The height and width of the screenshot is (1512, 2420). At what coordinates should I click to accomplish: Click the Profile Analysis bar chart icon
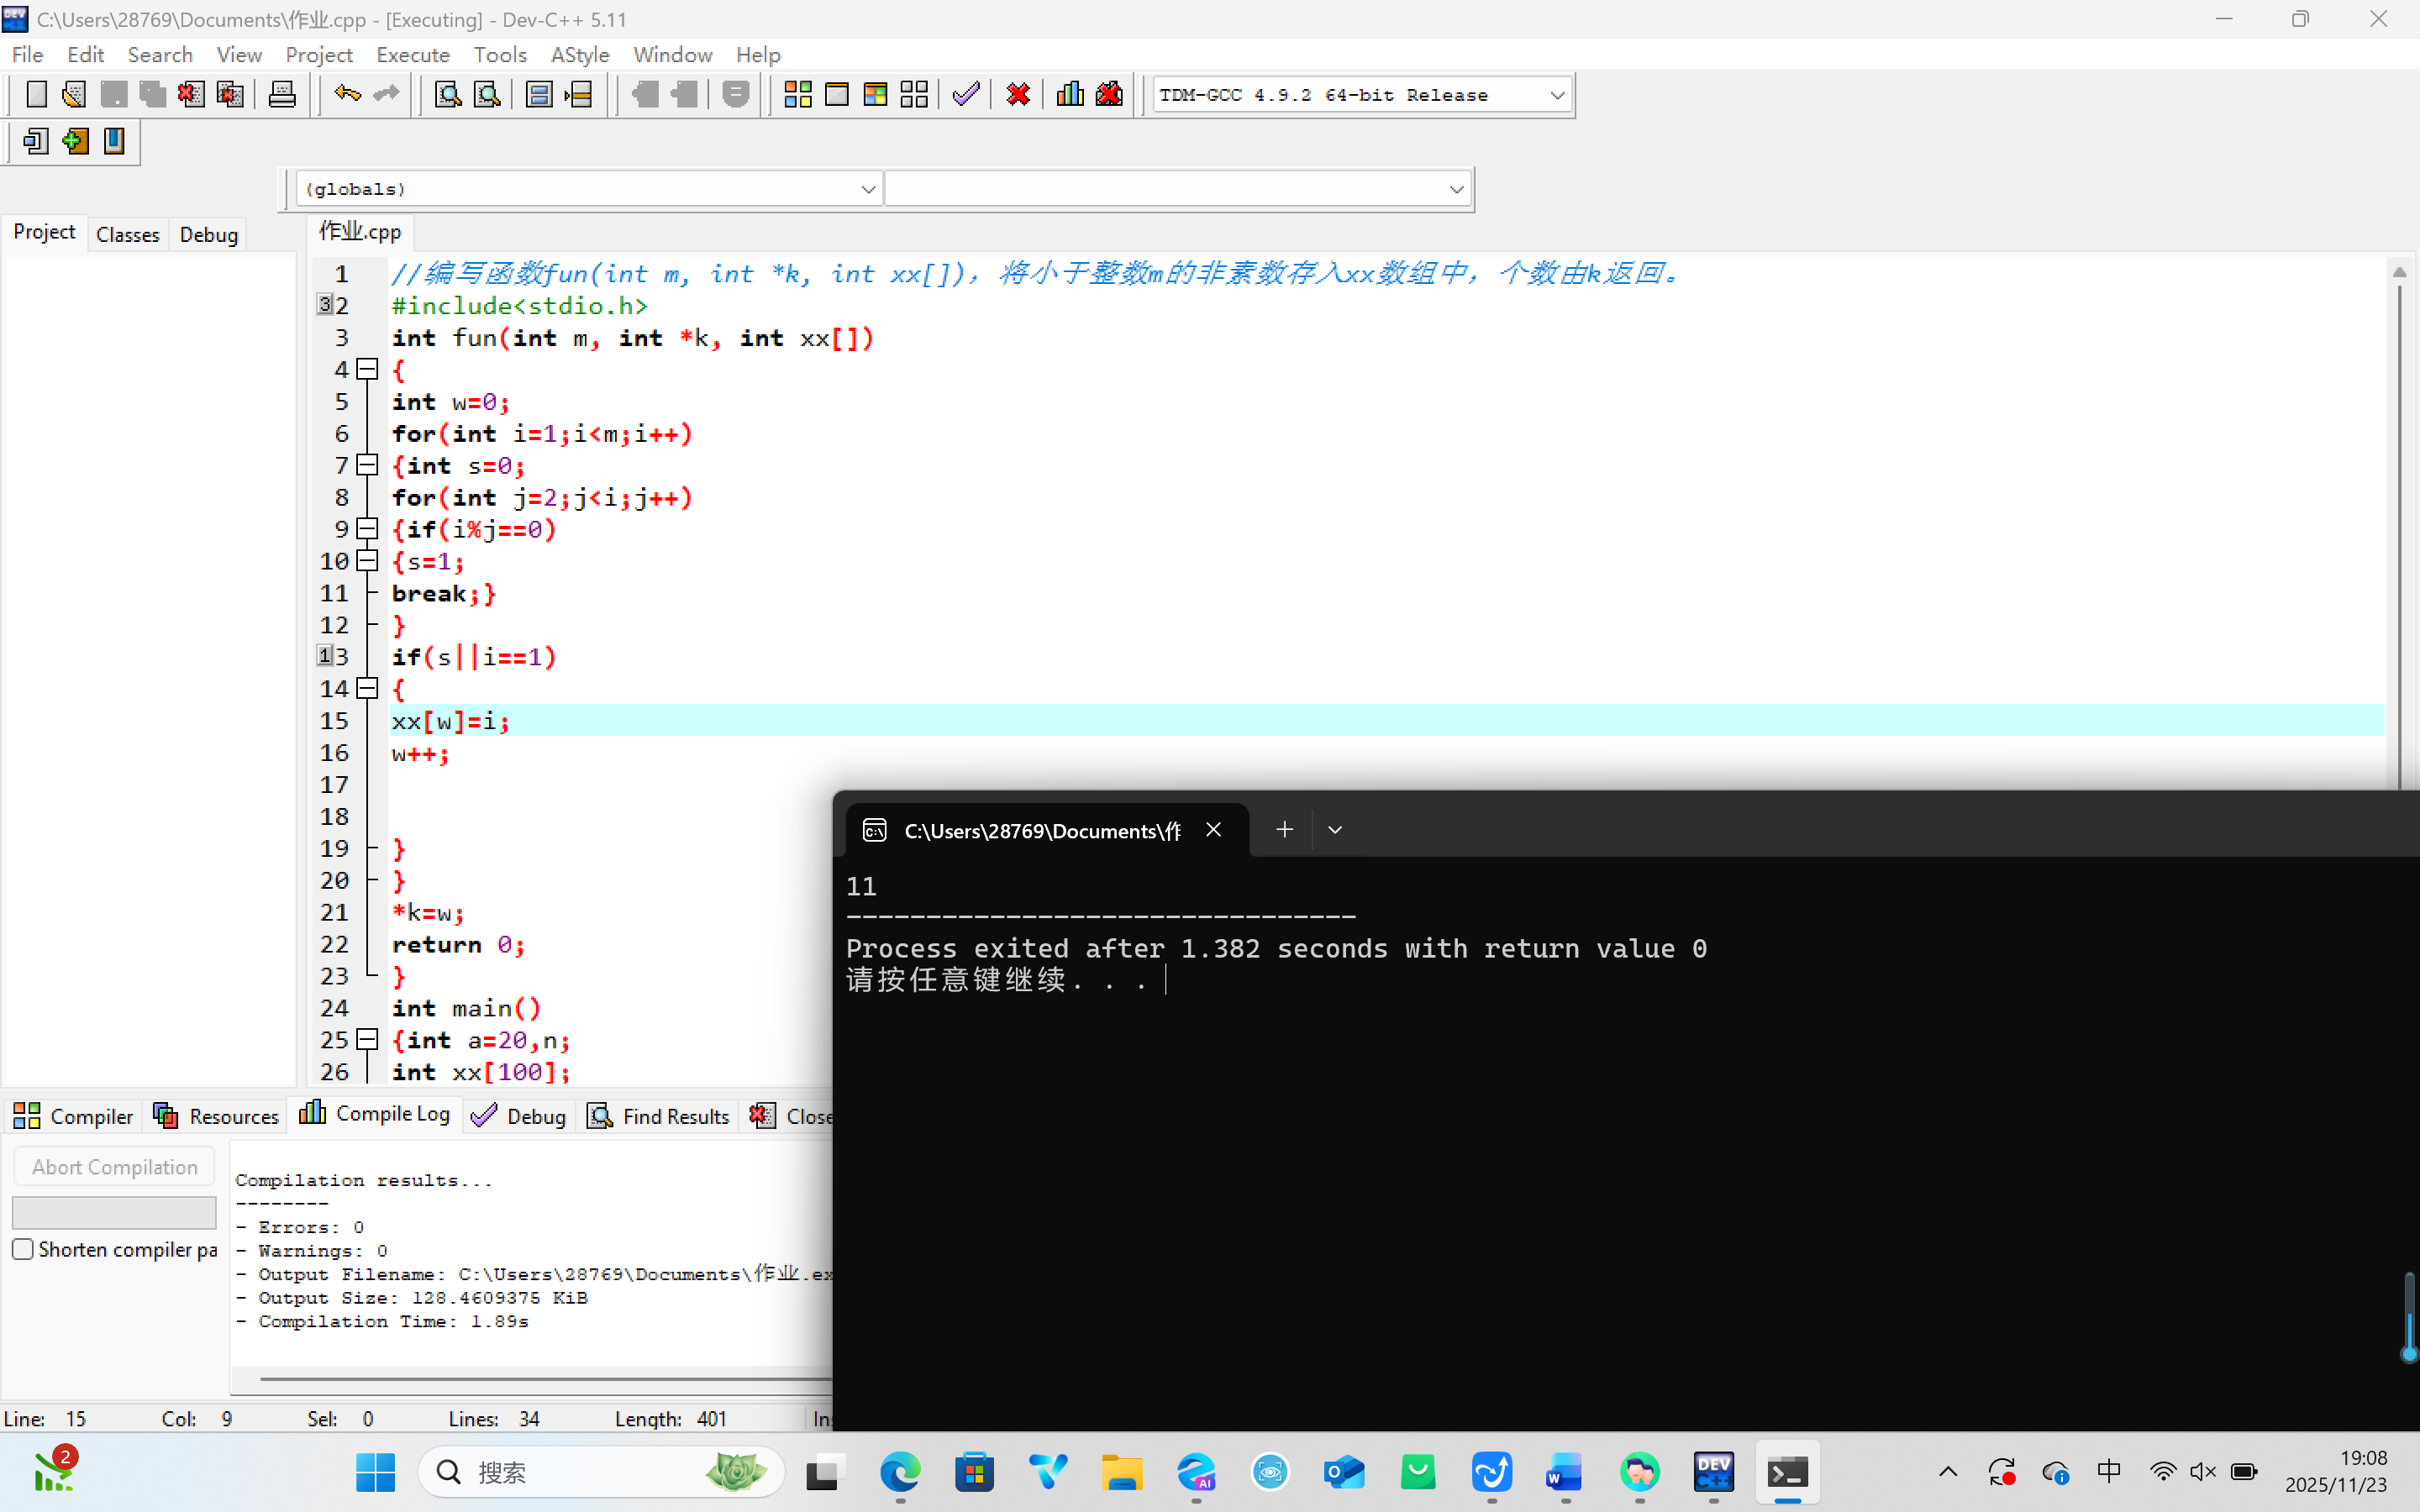[1069, 95]
